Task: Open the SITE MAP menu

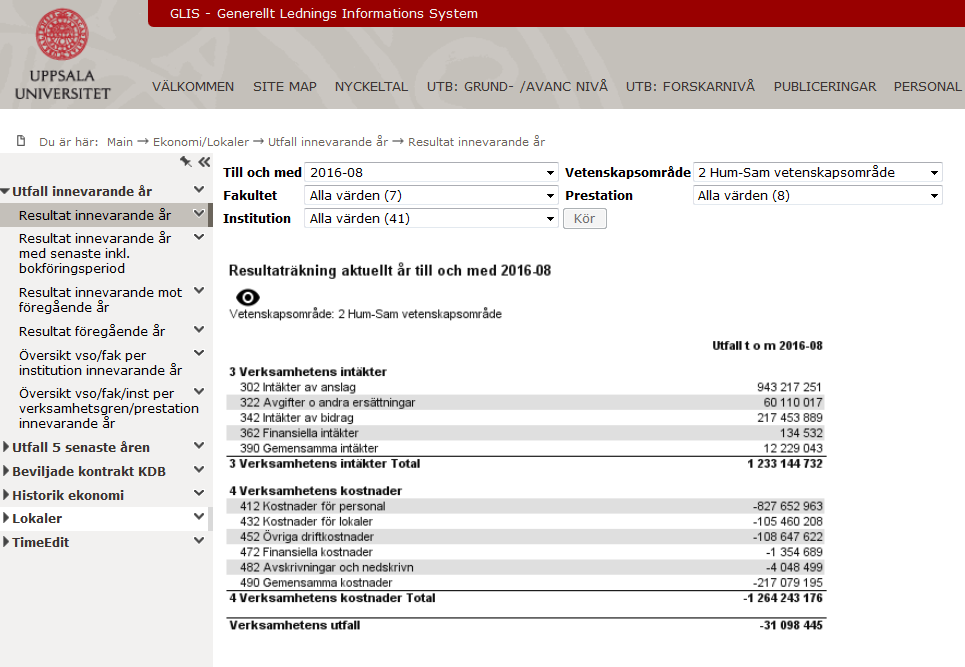Action: click(285, 87)
